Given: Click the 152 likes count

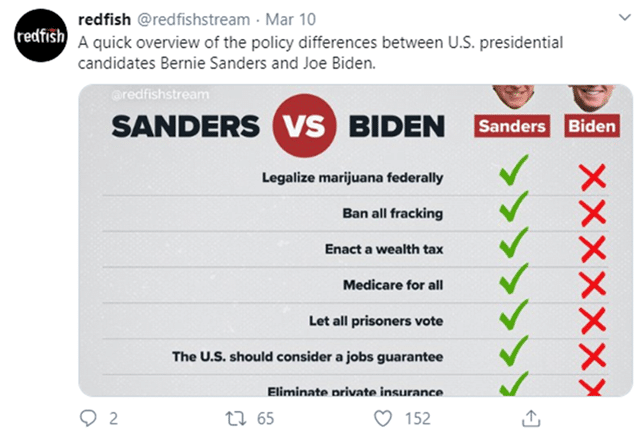Looking at the screenshot, I should pos(418,418).
